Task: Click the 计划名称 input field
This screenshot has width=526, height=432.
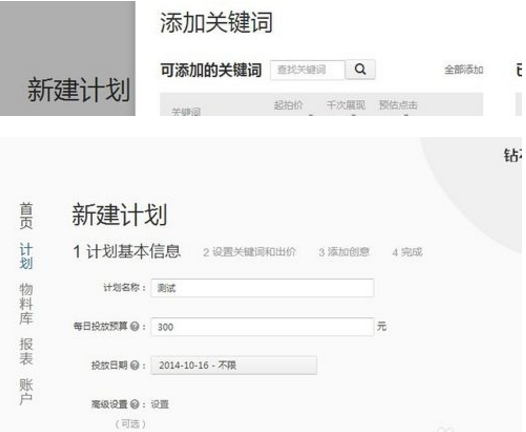Action: point(262,288)
